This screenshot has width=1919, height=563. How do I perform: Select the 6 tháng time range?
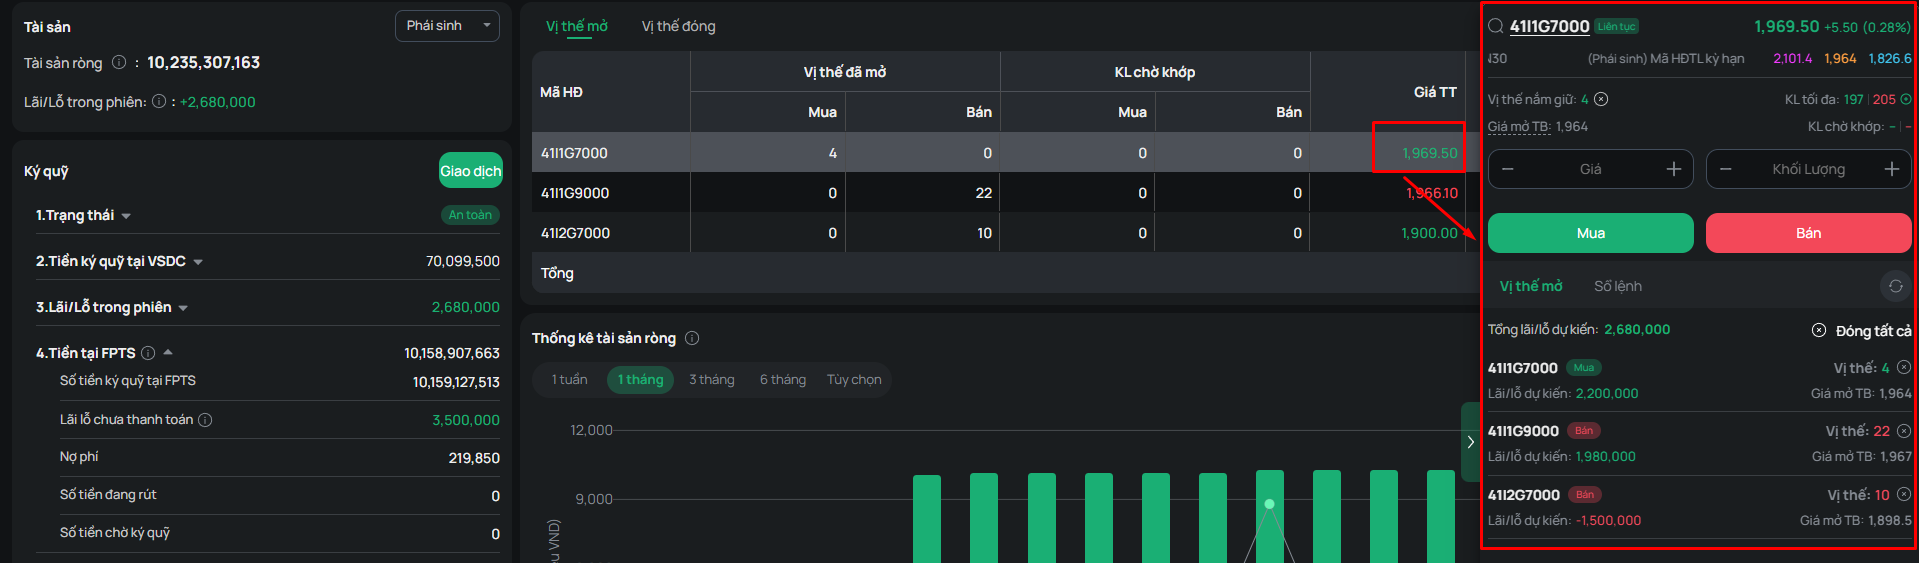pos(783,380)
